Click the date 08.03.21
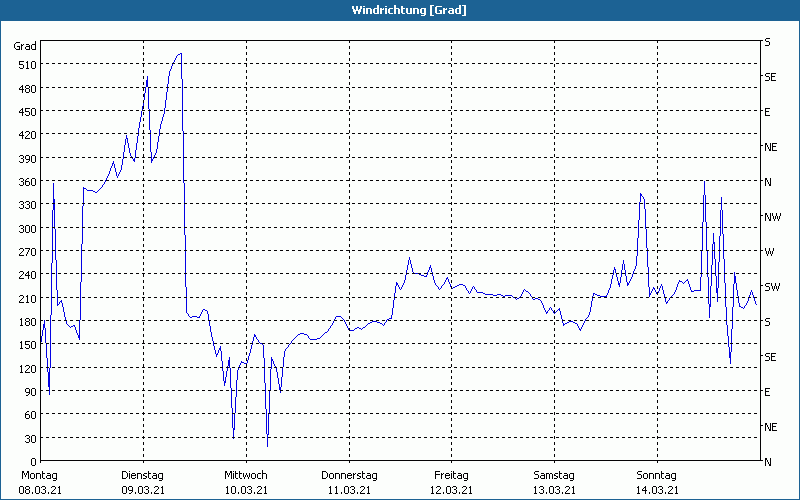The width and height of the screenshot is (800, 500). click(x=40, y=490)
